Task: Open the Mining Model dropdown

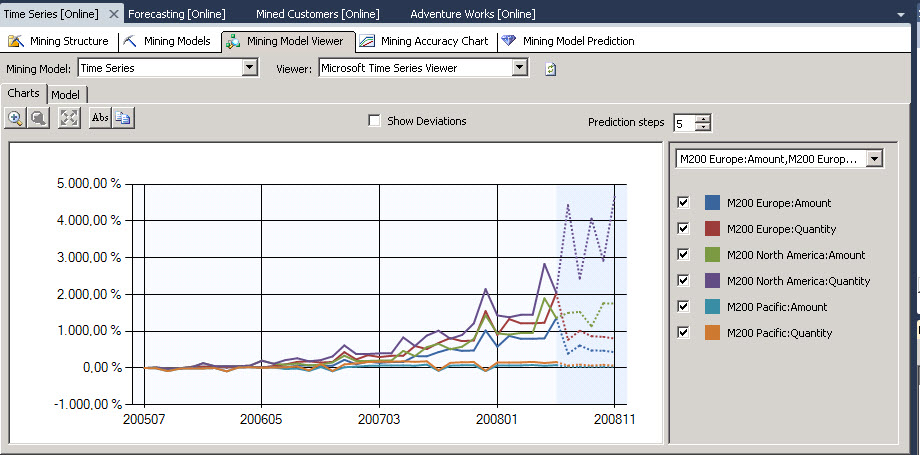Action: pyautogui.click(x=250, y=68)
